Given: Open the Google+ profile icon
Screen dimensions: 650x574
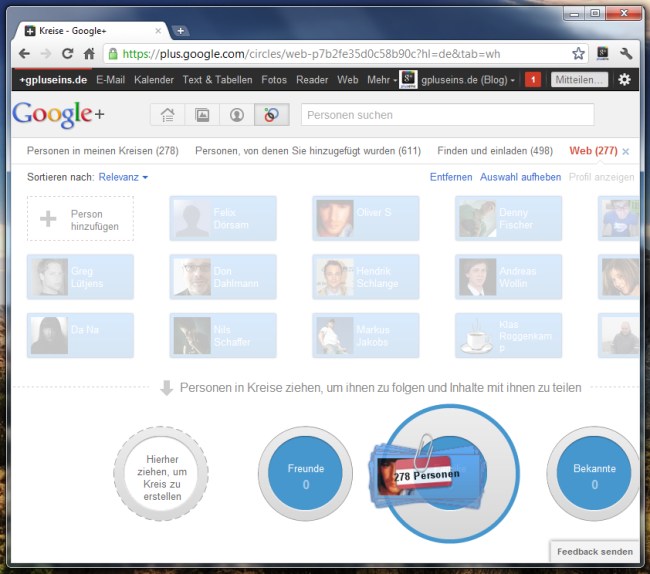Looking at the screenshot, I should (237, 115).
